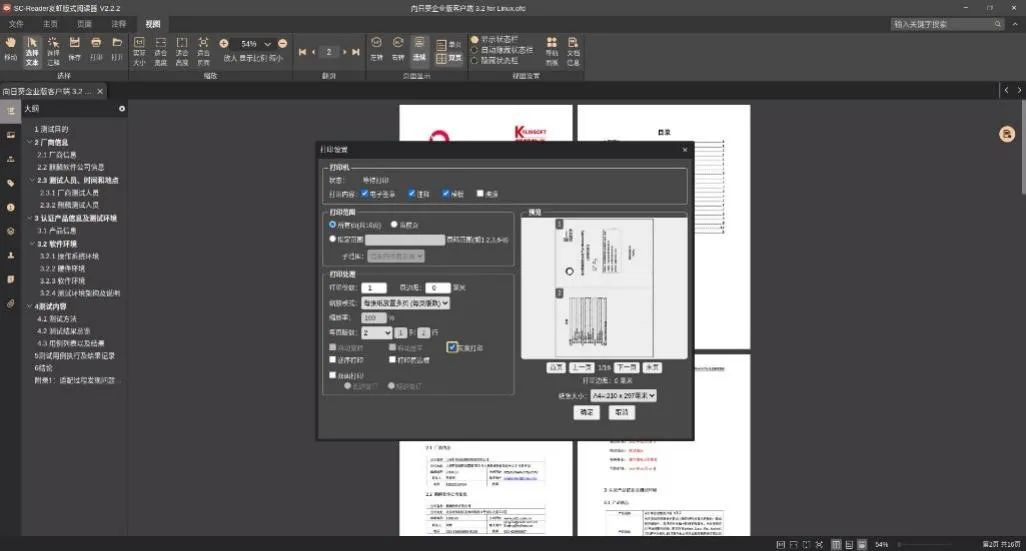Open the 文件 menu

pyautogui.click(x=16, y=23)
